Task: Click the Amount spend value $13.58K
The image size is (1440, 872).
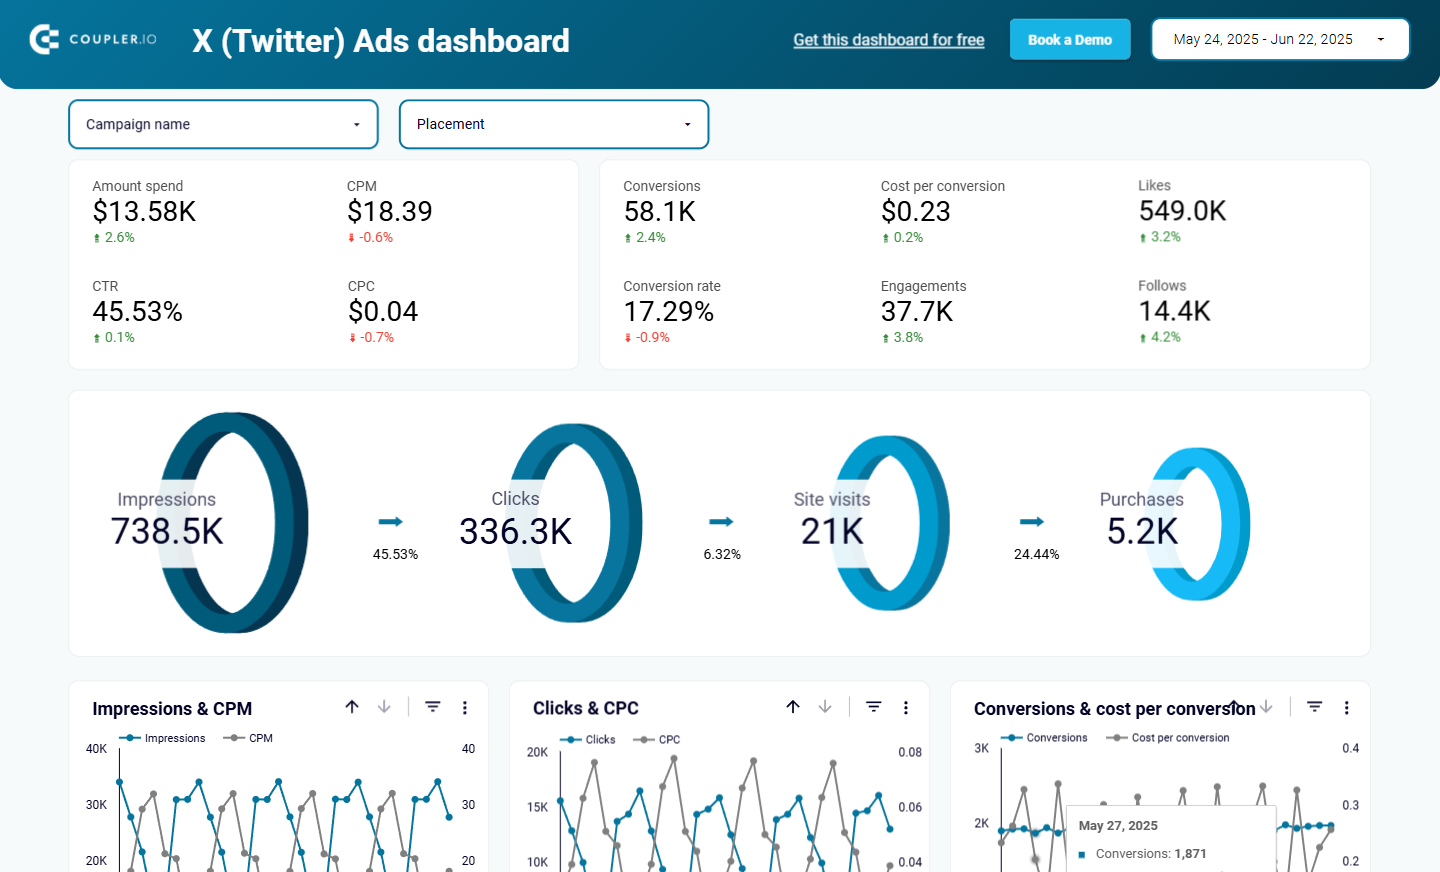Action: (x=144, y=211)
